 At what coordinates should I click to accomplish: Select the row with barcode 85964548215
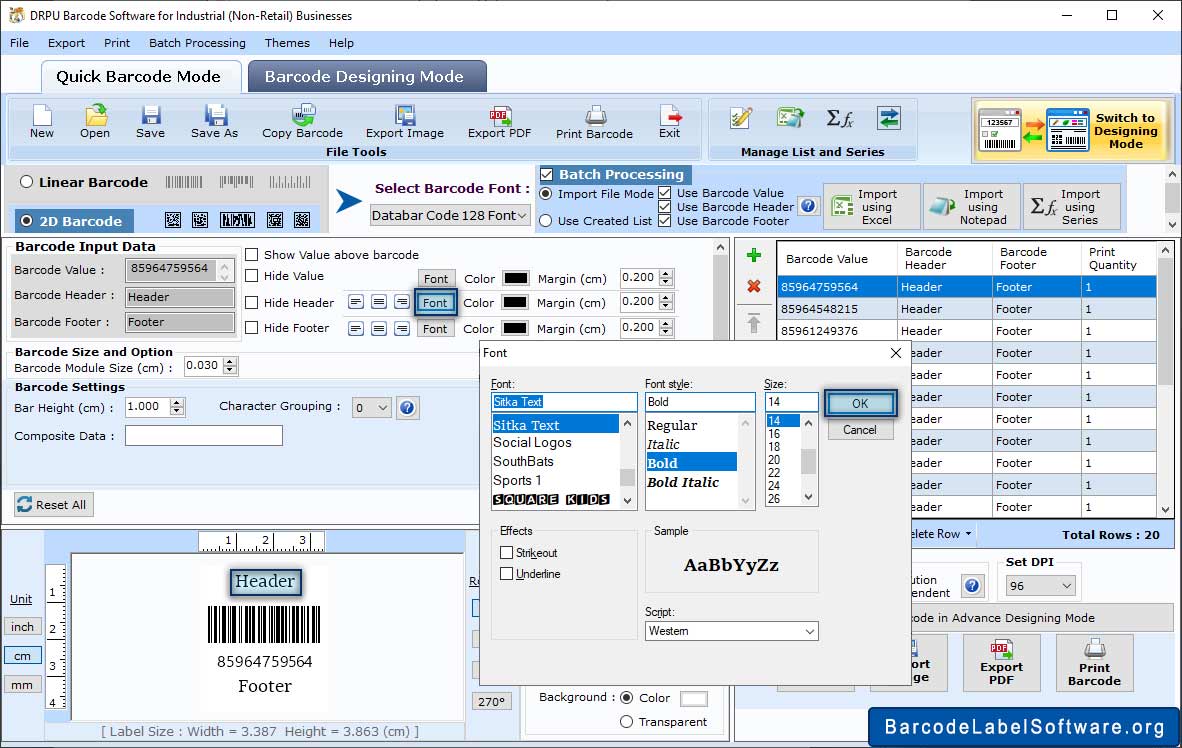click(966, 309)
